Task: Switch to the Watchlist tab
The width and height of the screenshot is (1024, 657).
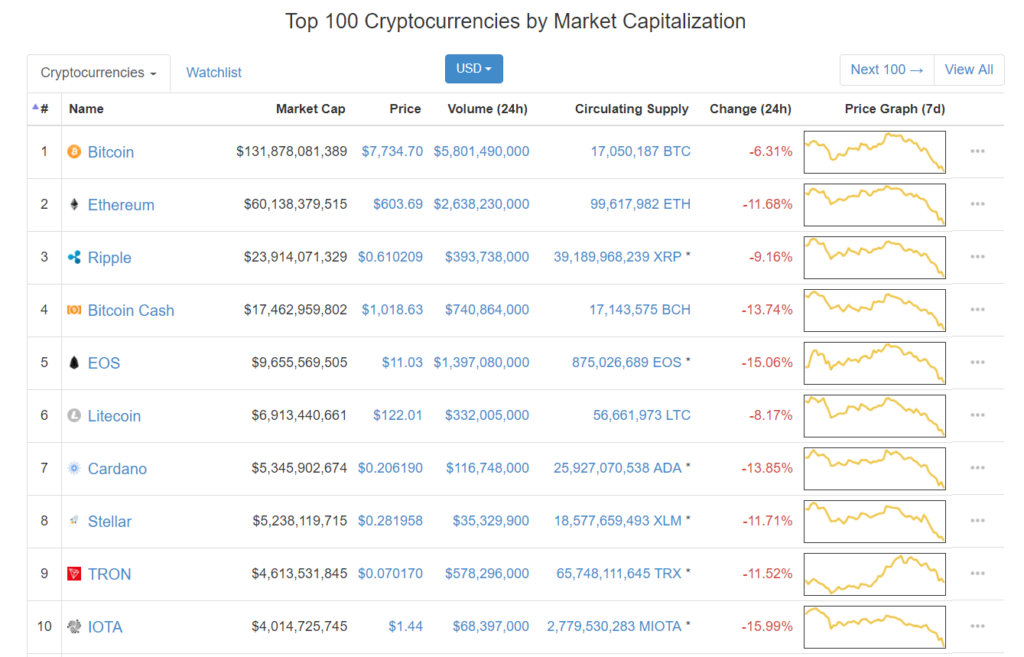Action: pyautogui.click(x=214, y=72)
